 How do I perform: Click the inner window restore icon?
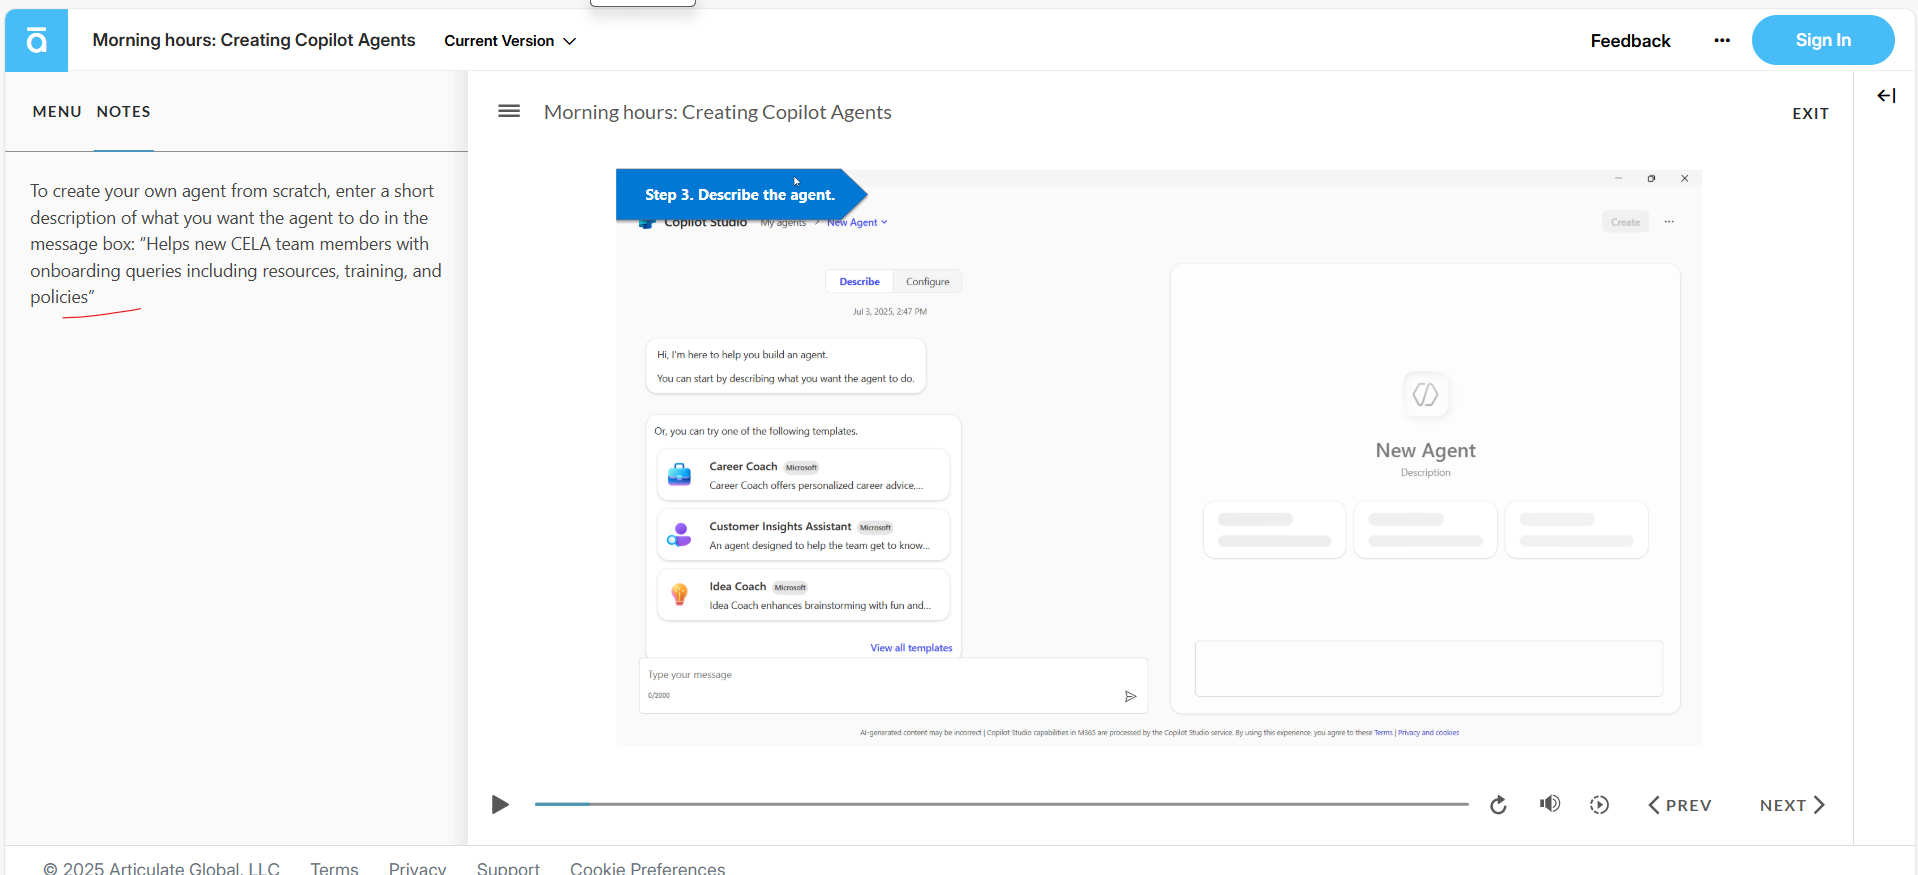tap(1651, 178)
